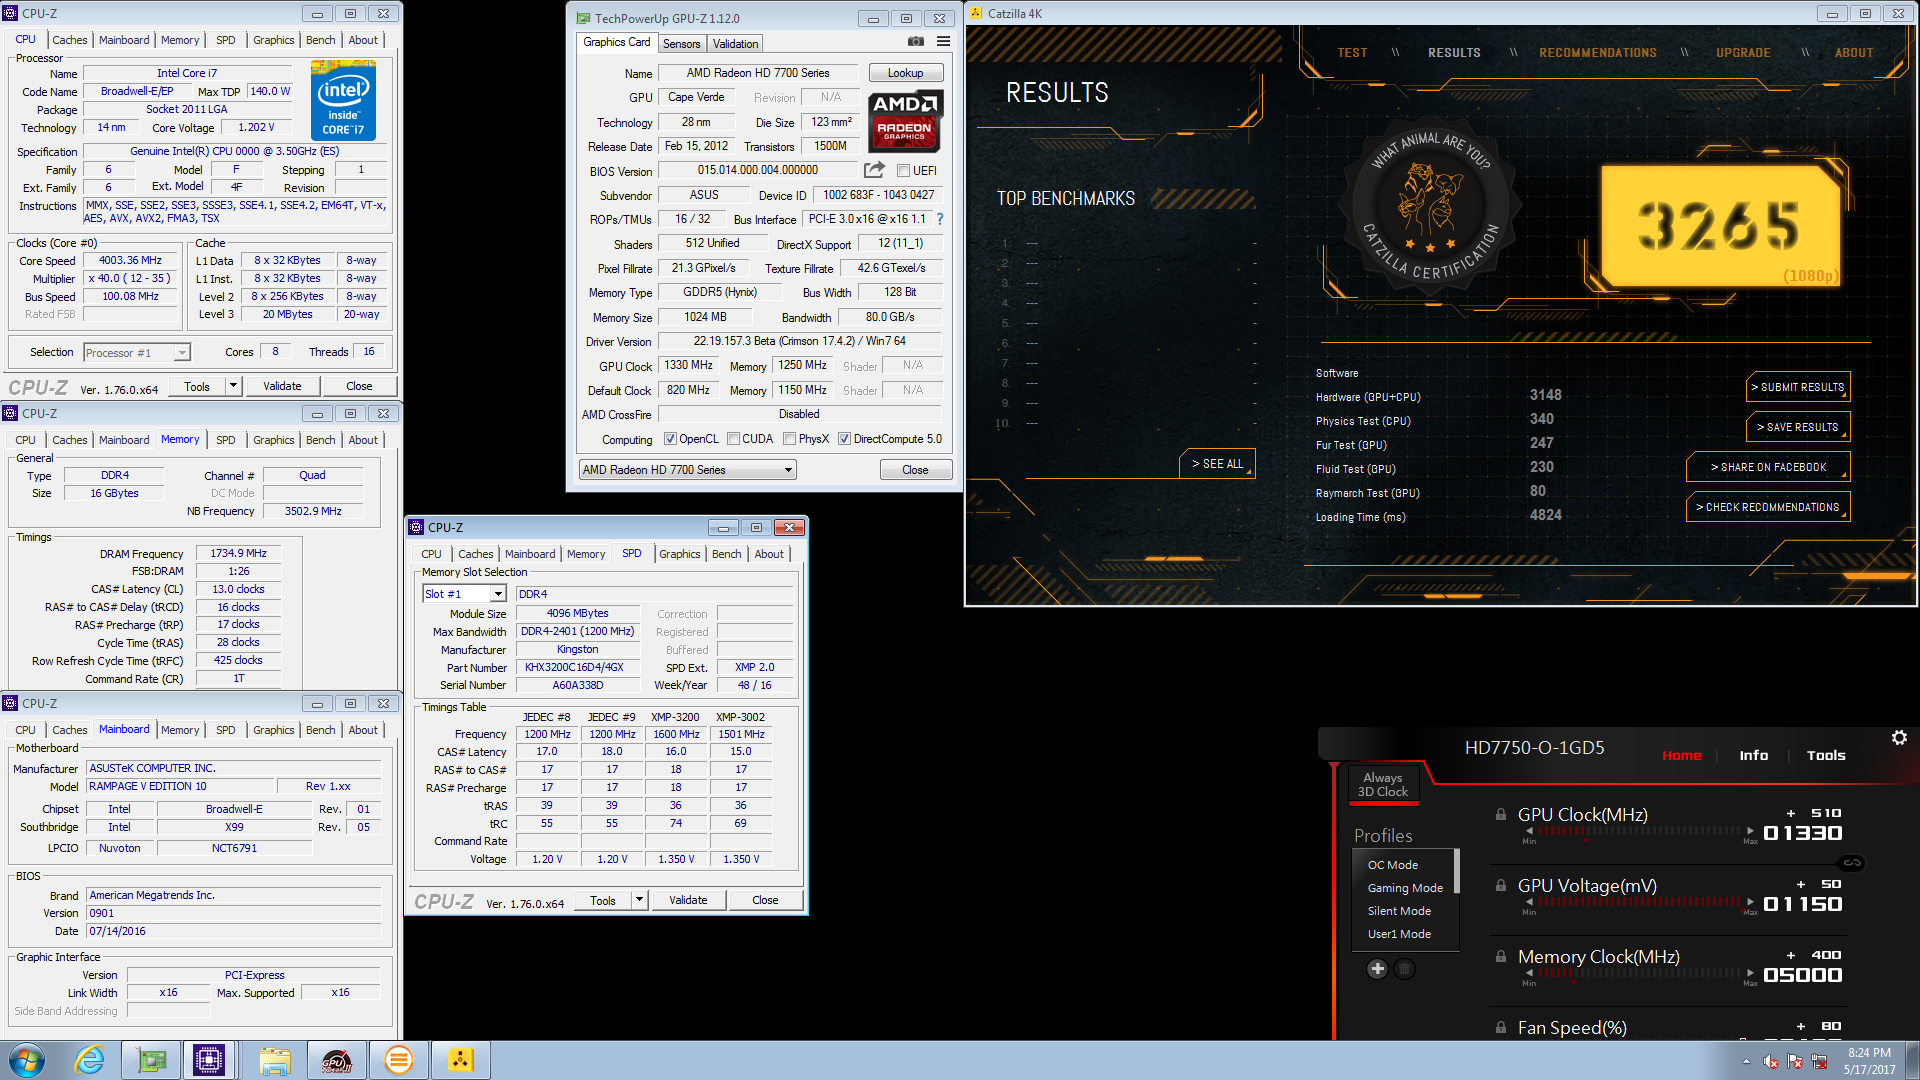1920x1080 pixels.
Task: Decrease GPU Clock with left arrow
Action: tap(1529, 831)
